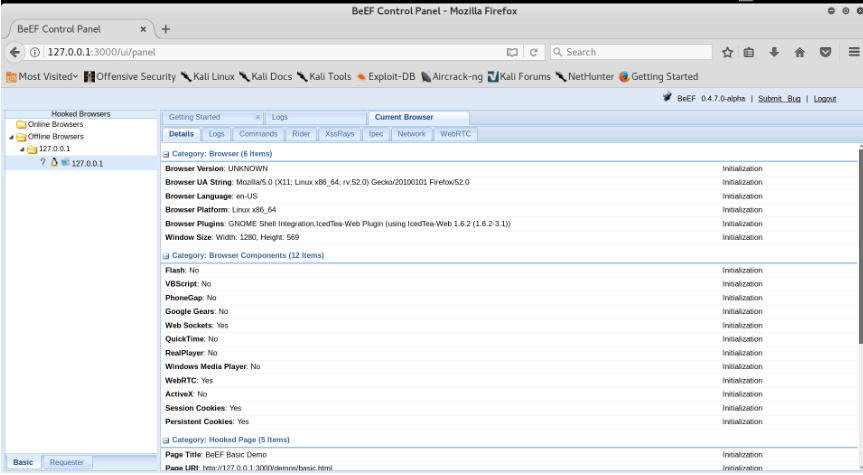Switch to Requester tab in Hooked Browsers panel
Viewport: 863px width, 475px height.
click(67, 462)
